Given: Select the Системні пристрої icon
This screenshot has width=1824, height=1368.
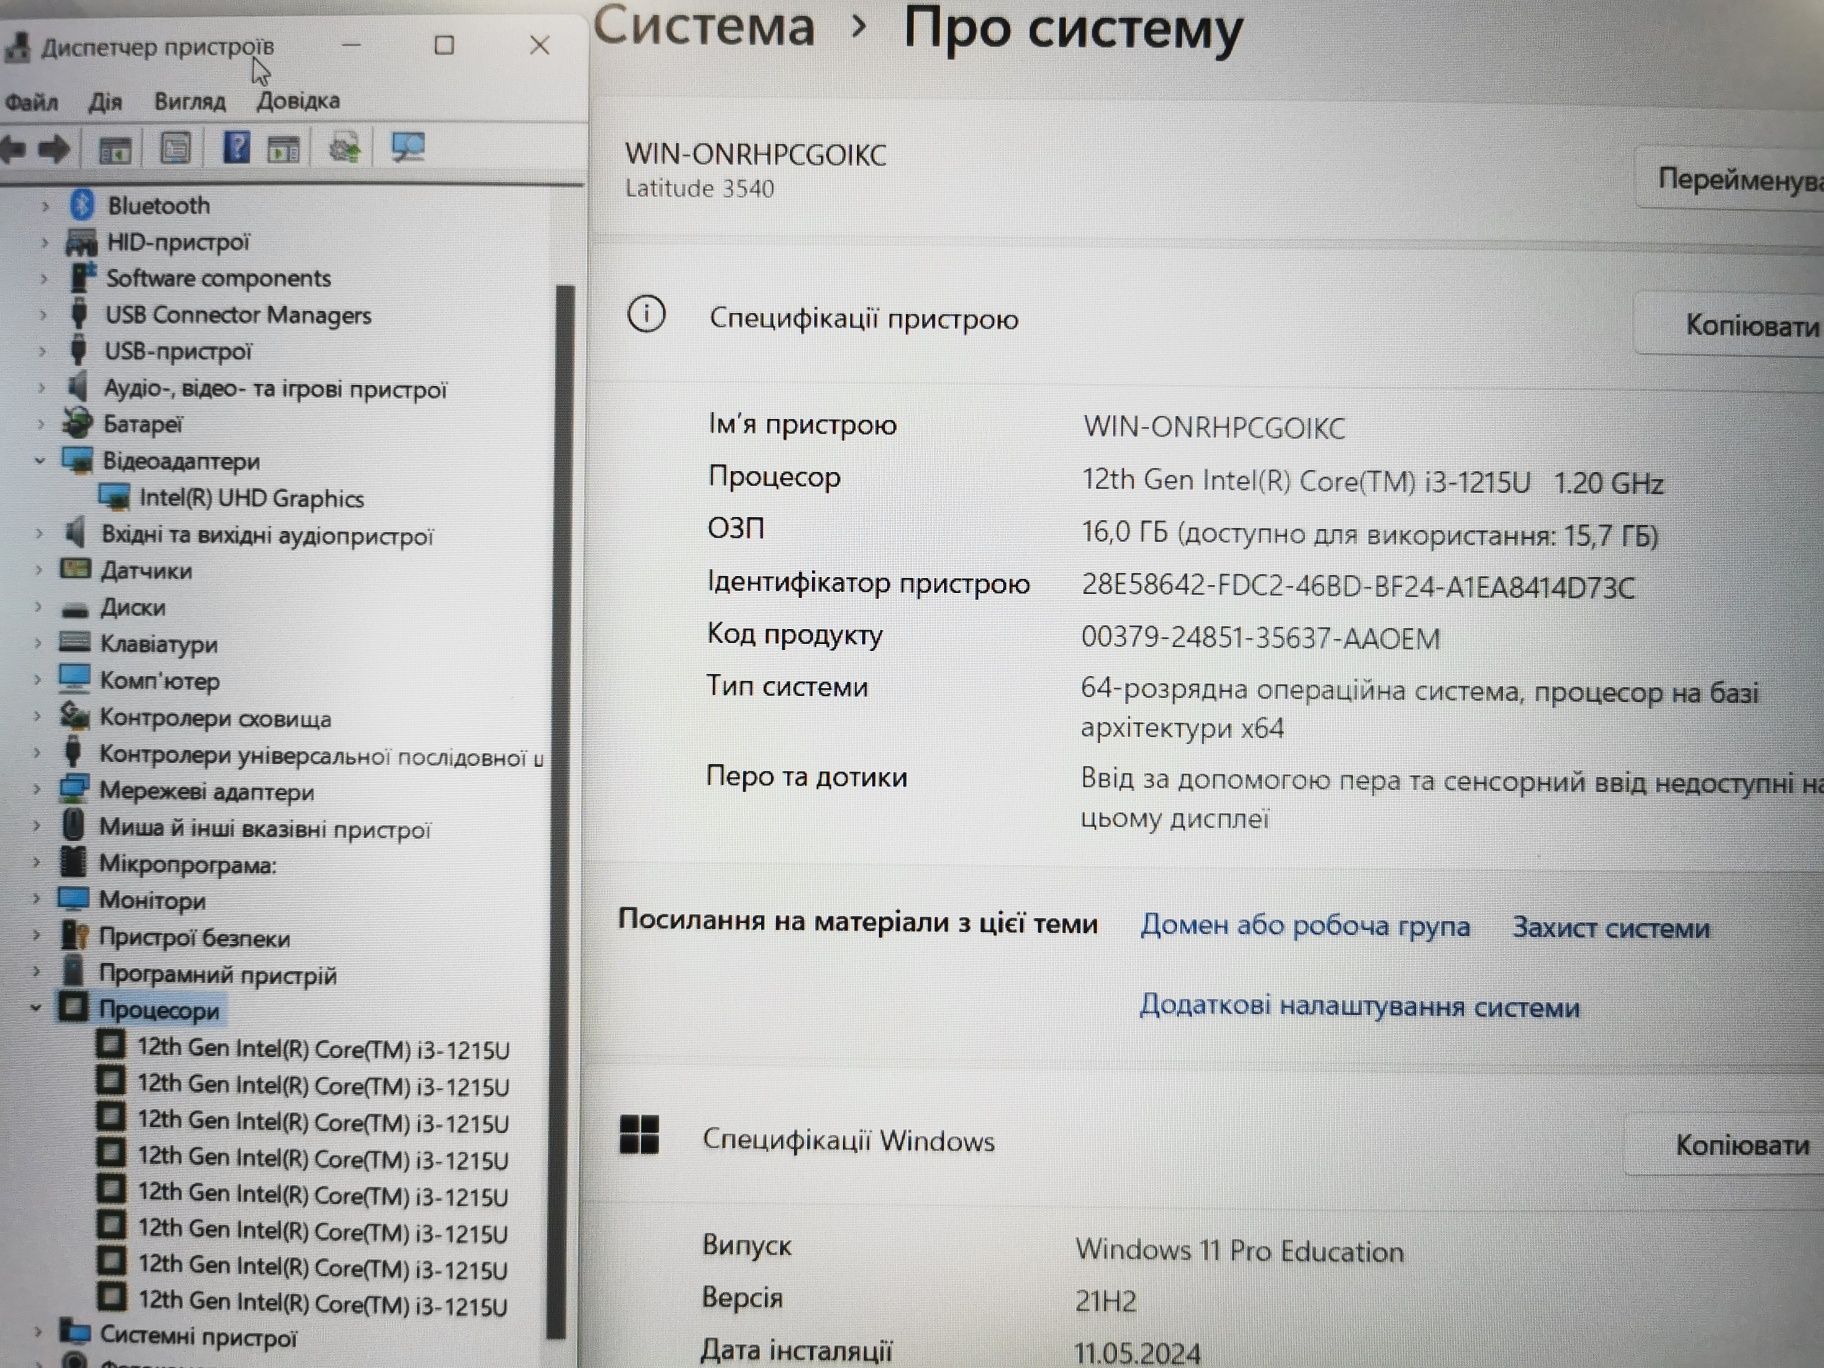Looking at the screenshot, I should coord(74,1333).
